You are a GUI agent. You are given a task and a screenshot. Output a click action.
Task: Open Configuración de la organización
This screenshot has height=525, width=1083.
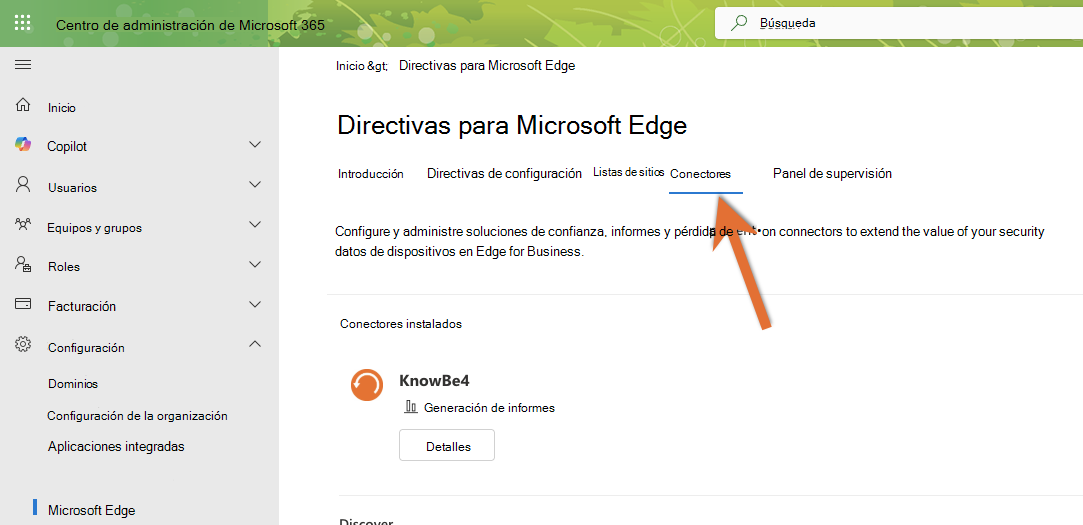coord(137,416)
